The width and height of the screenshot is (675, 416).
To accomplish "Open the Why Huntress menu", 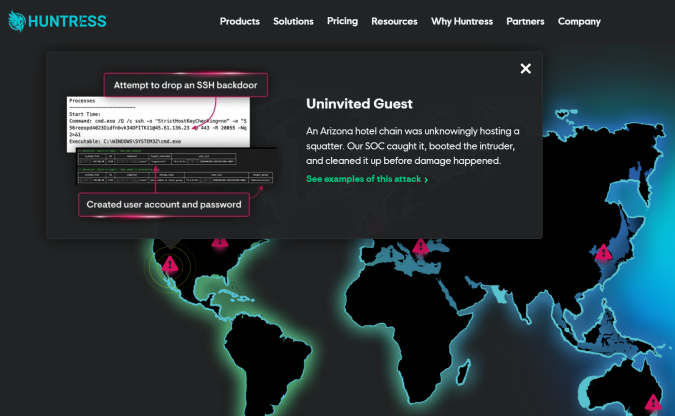I will tap(462, 21).
